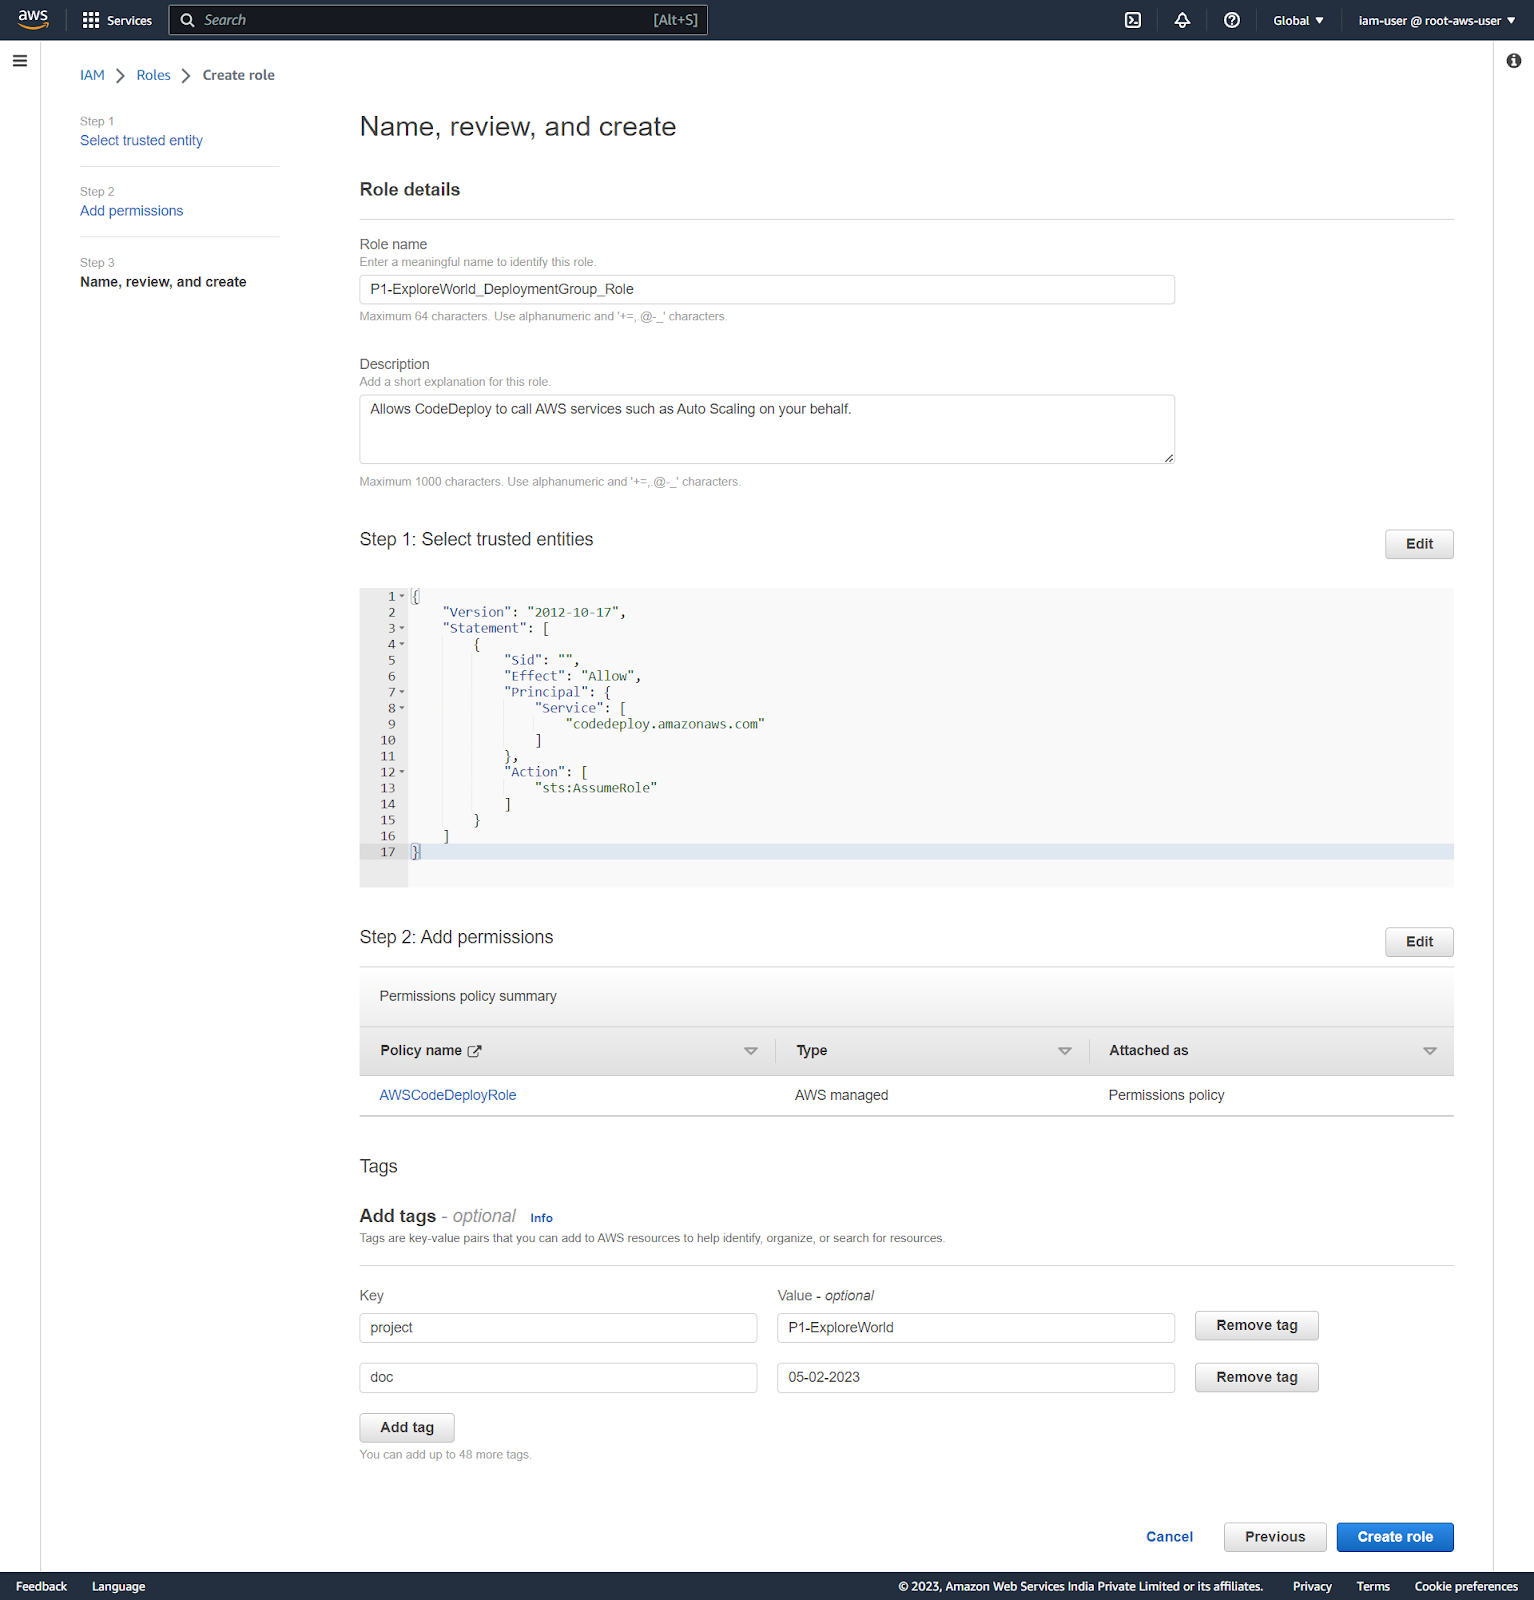Open the Add tags Info link
This screenshot has width=1534, height=1600.
click(x=541, y=1218)
